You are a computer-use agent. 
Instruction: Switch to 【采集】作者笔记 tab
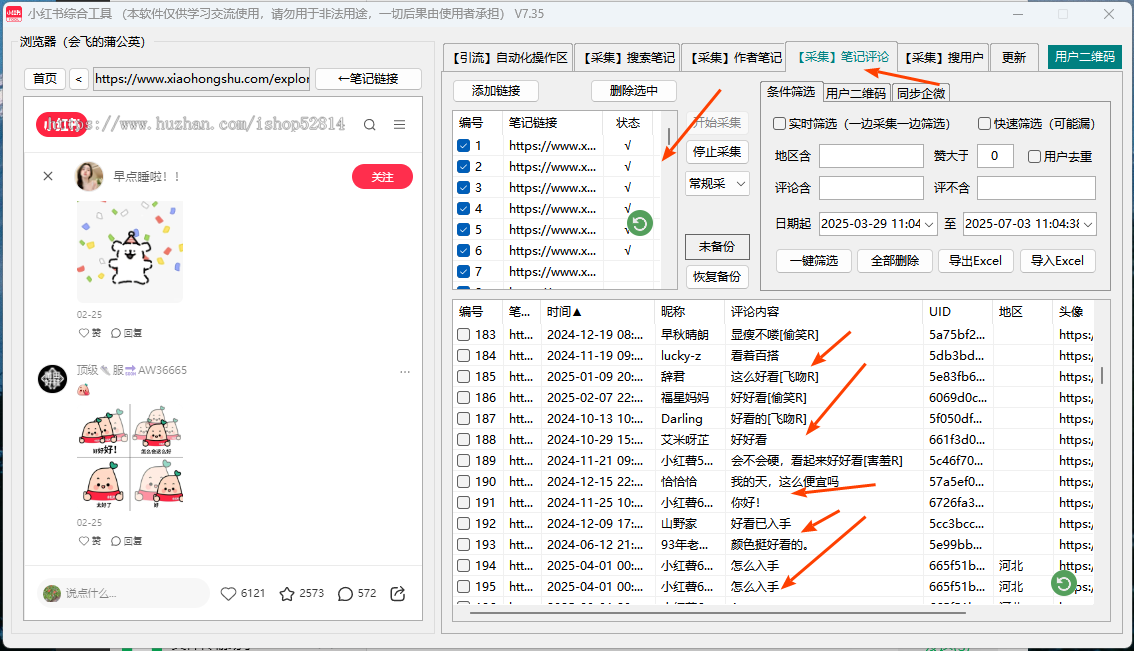point(735,57)
